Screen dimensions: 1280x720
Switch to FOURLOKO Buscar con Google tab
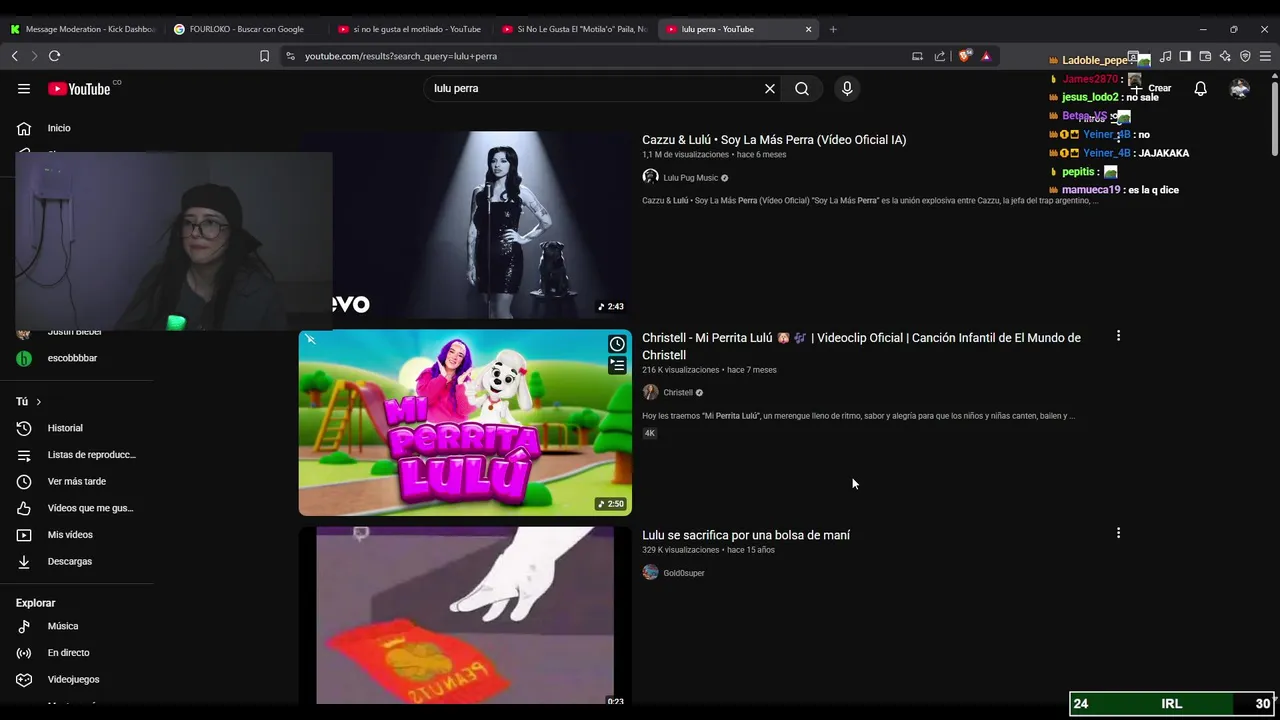(246, 29)
